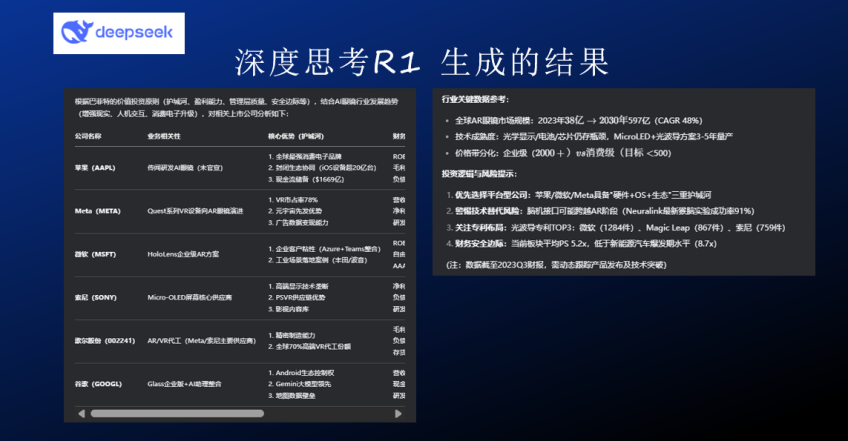
Task: Click the AR/VR代工 business cell
Action: pyautogui.click(x=202, y=341)
